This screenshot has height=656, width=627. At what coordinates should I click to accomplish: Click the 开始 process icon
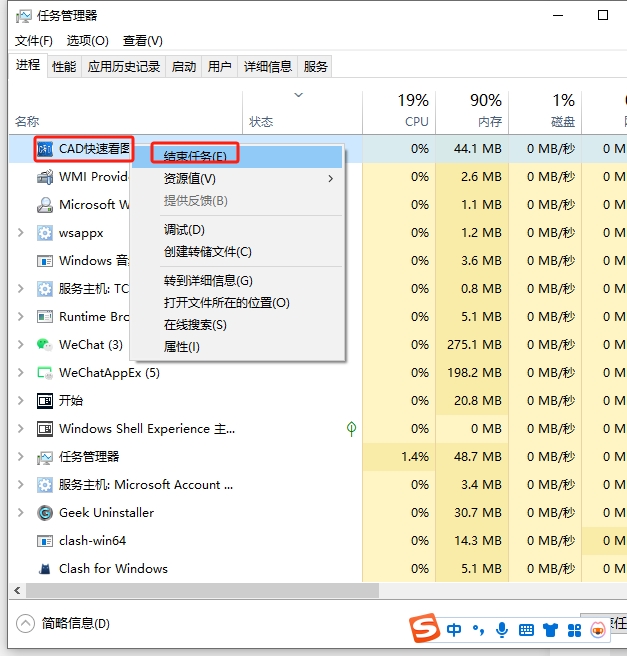(x=45, y=401)
